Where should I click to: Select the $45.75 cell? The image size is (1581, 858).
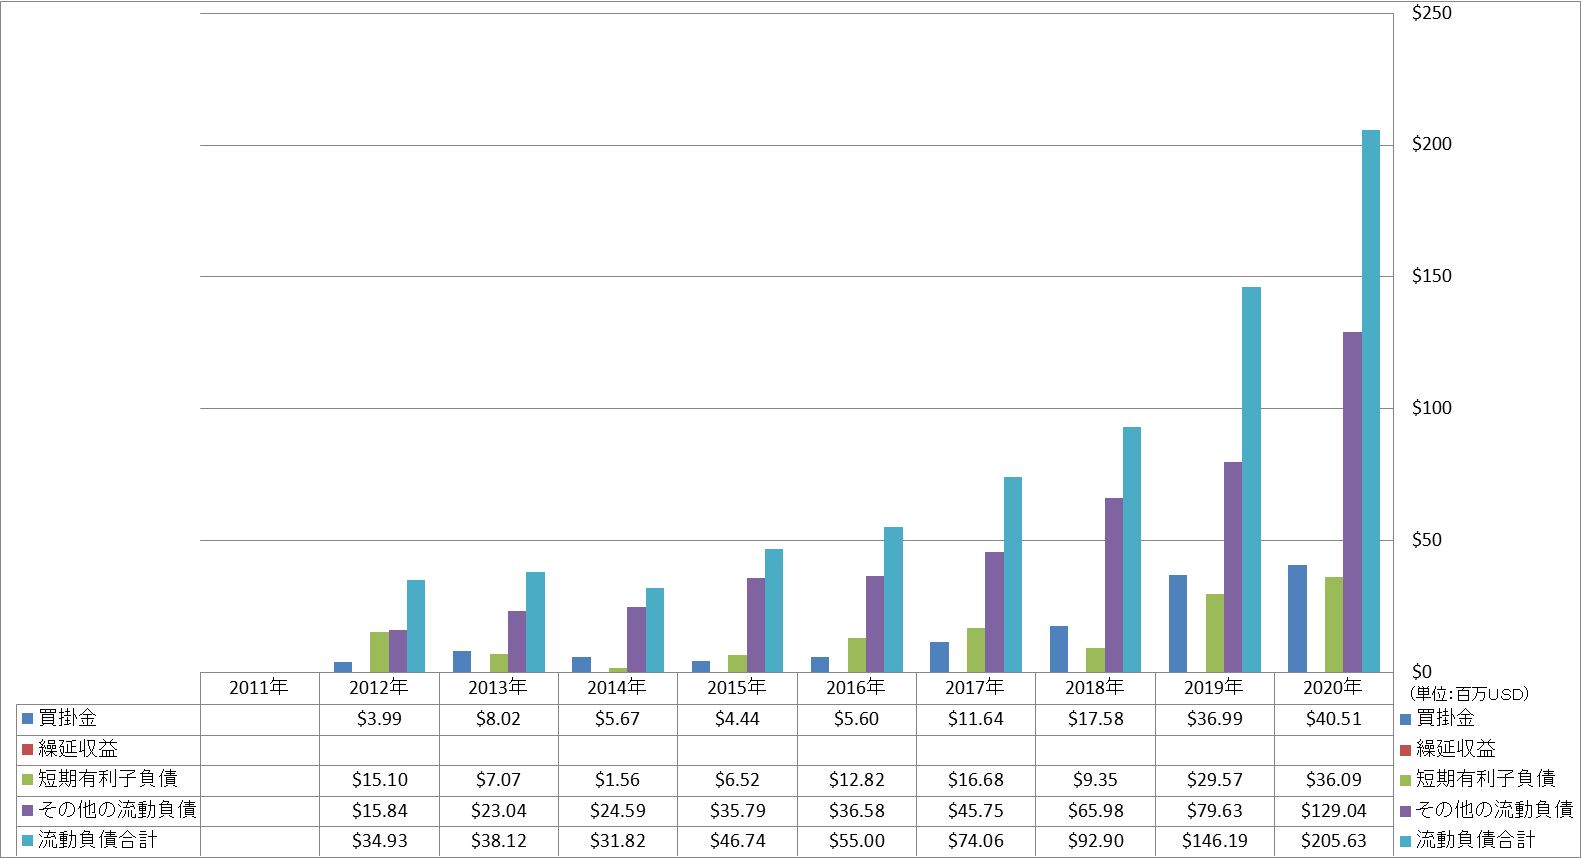click(x=975, y=810)
